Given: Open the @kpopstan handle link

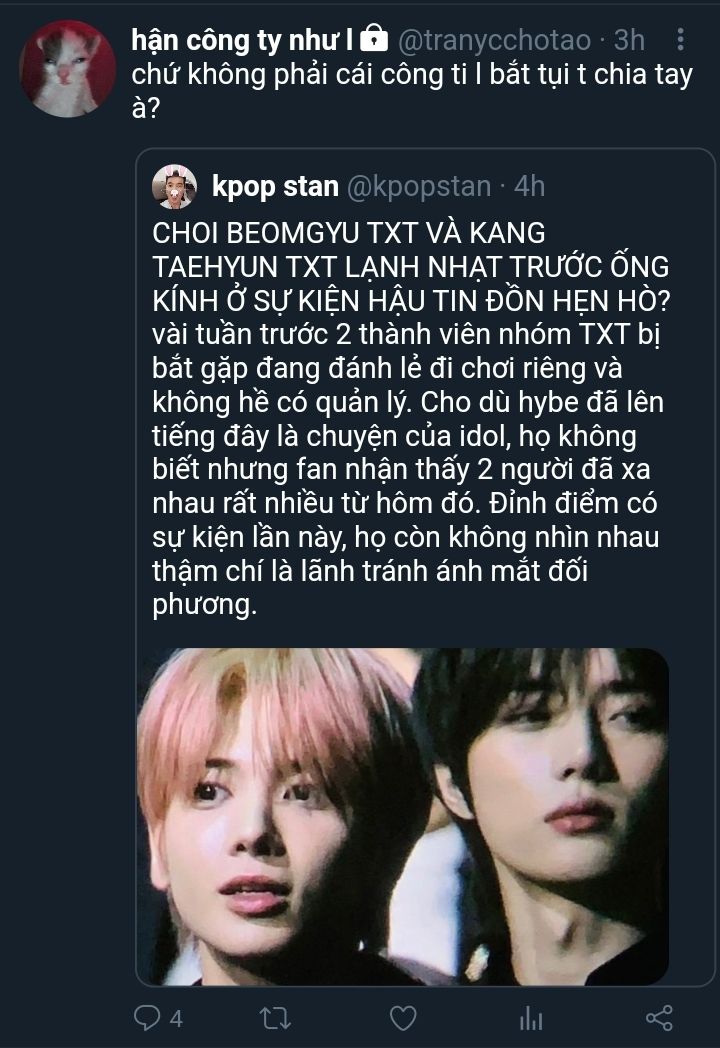Looking at the screenshot, I should point(418,186).
